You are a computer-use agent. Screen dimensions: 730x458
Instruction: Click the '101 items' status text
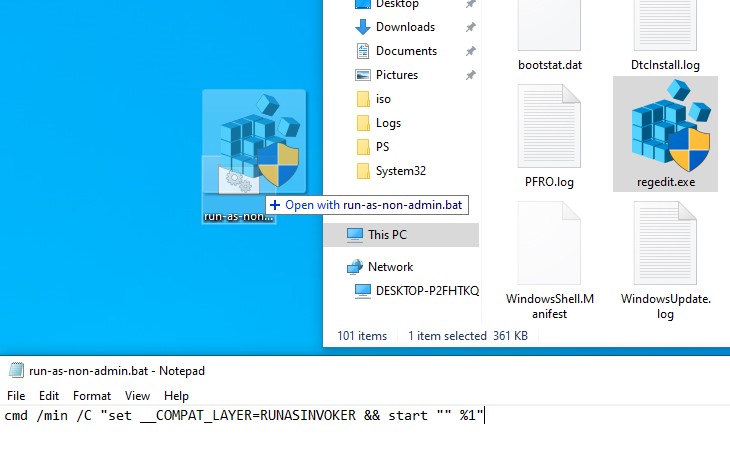click(x=362, y=336)
